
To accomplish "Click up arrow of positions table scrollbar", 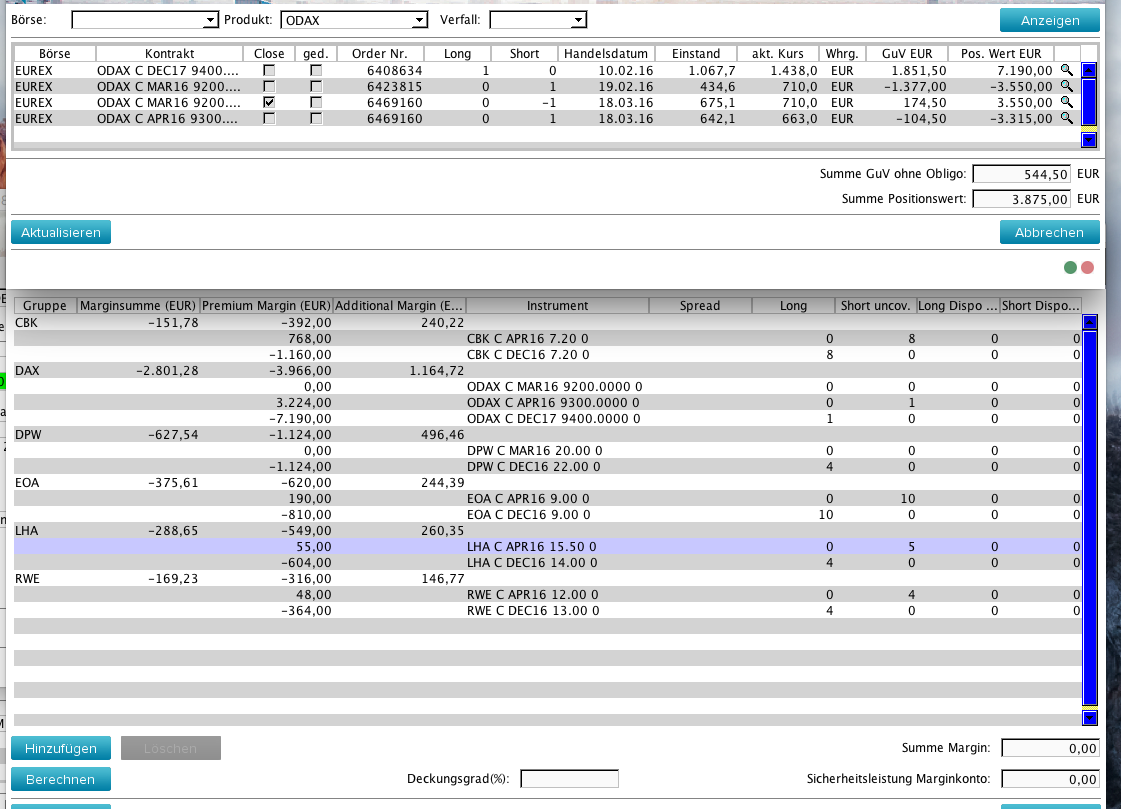I will 1090,70.
